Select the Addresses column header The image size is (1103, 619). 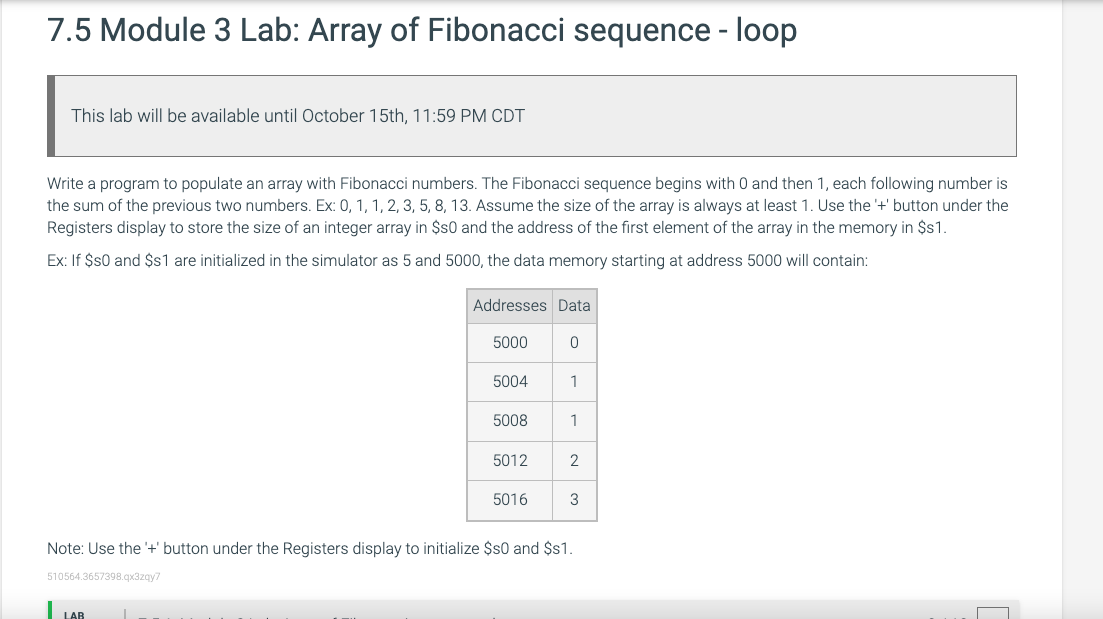coord(509,306)
